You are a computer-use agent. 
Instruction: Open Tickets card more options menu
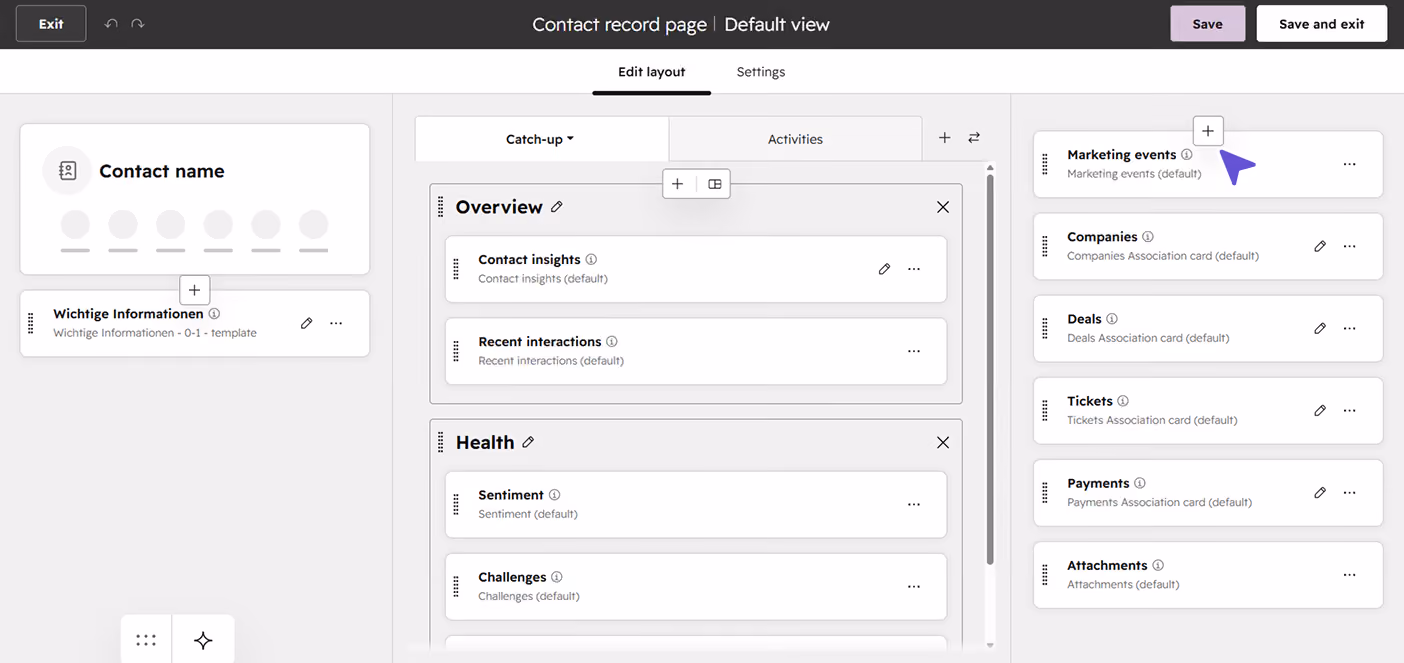click(x=1350, y=410)
